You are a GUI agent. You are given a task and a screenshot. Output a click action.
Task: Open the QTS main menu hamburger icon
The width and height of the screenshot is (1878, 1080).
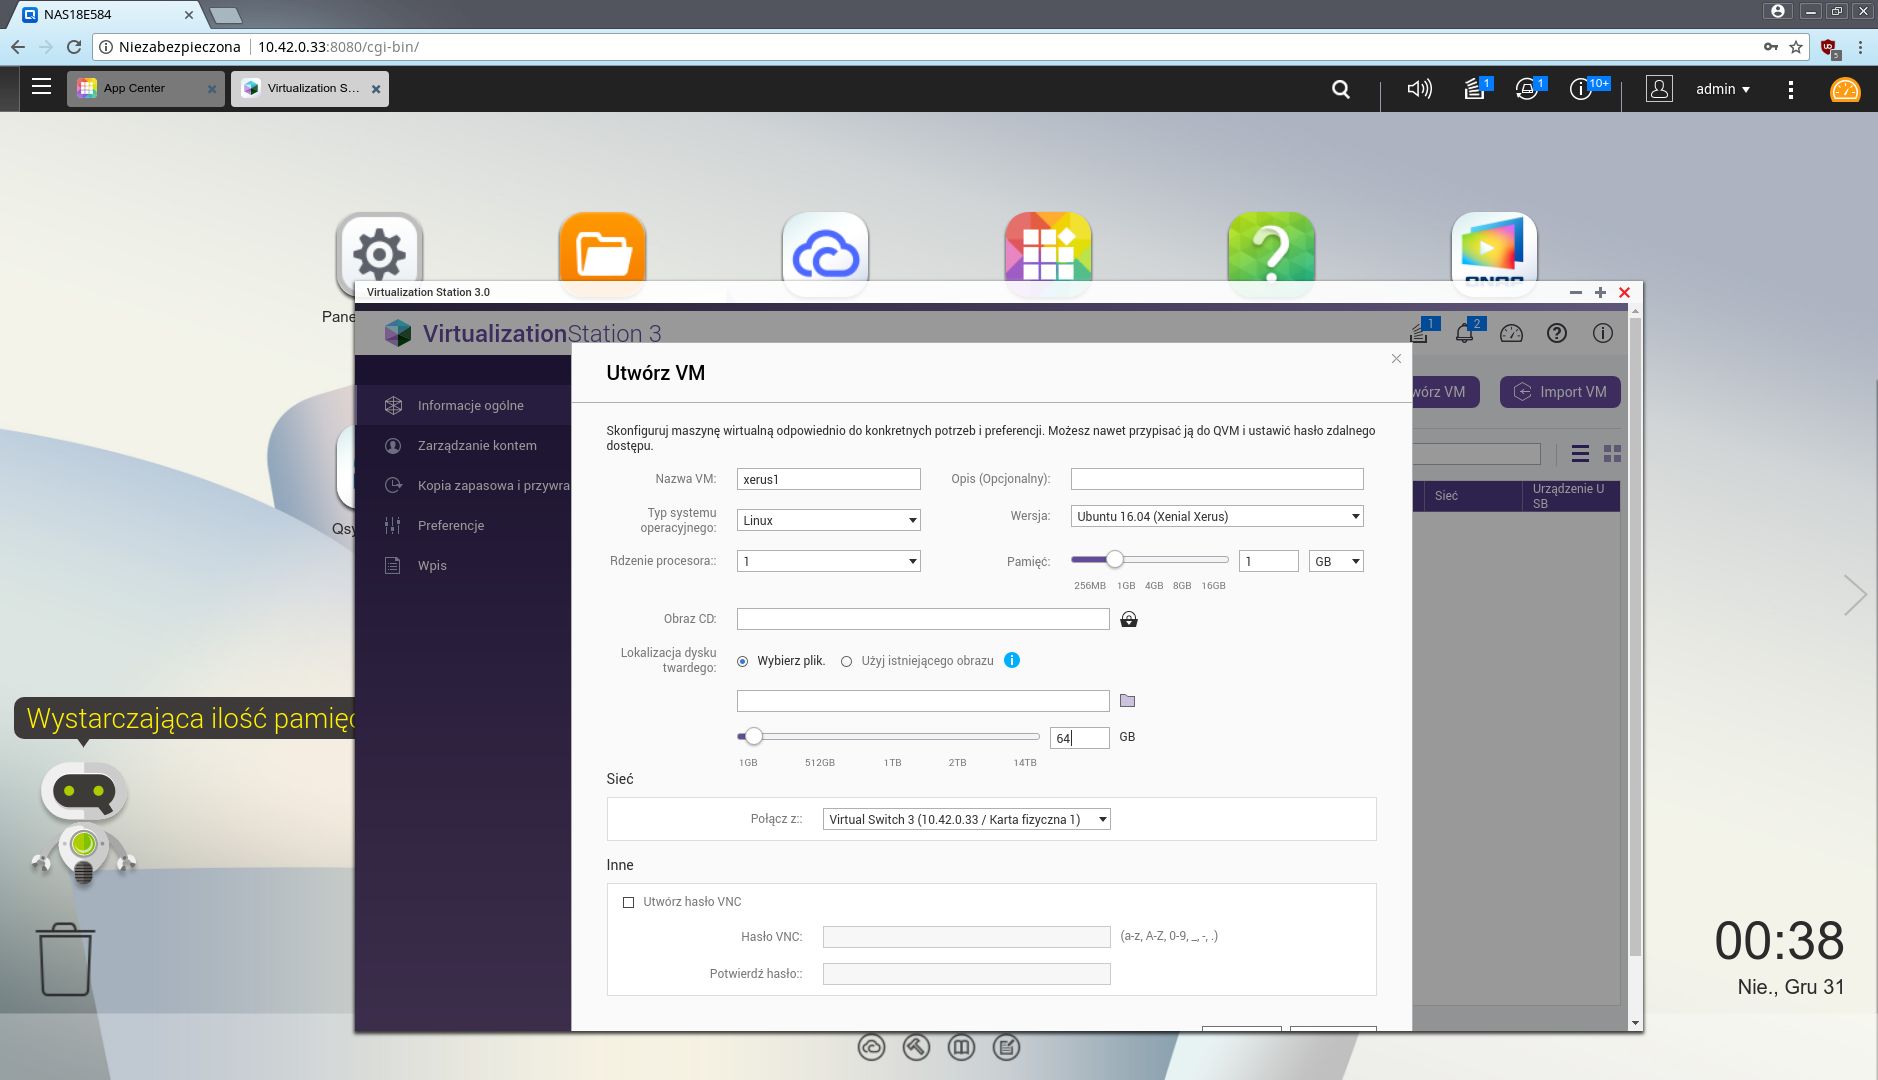click(x=41, y=87)
